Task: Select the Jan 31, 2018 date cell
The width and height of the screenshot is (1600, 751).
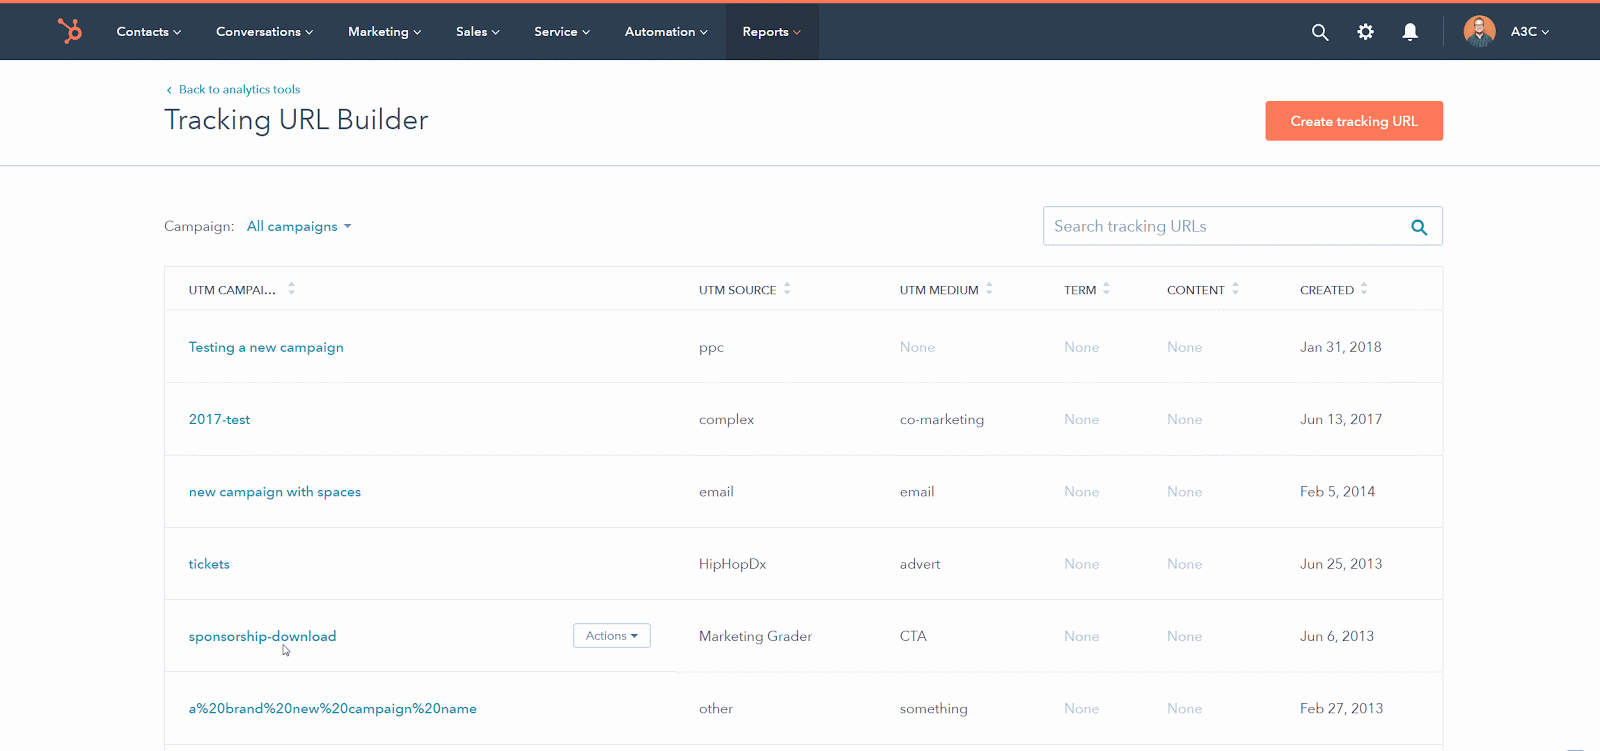Action: pos(1341,347)
